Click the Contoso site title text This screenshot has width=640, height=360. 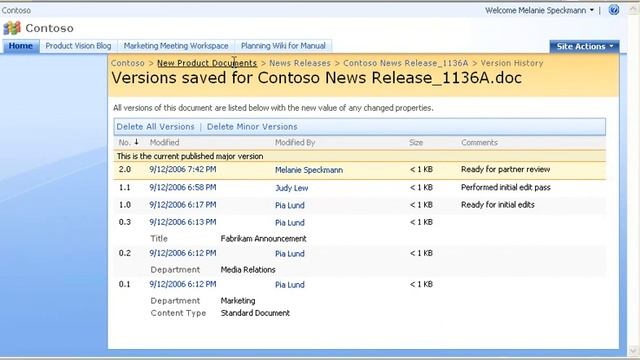tap(49, 28)
